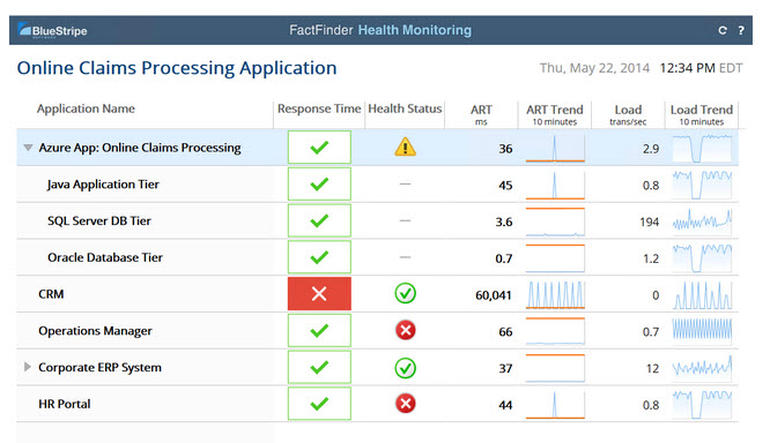Open ART trend sparkline for HR Portal
Image resolution: width=770 pixels, height=443 pixels.
[x=555, y=405]
